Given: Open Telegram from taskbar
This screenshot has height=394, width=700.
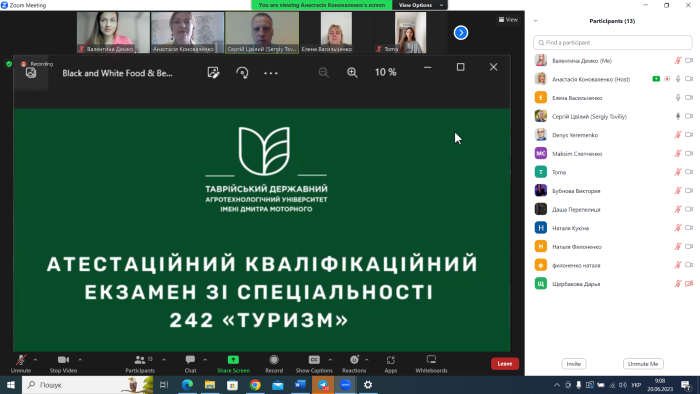Looking at the screenshot, I should pos(323,385).
